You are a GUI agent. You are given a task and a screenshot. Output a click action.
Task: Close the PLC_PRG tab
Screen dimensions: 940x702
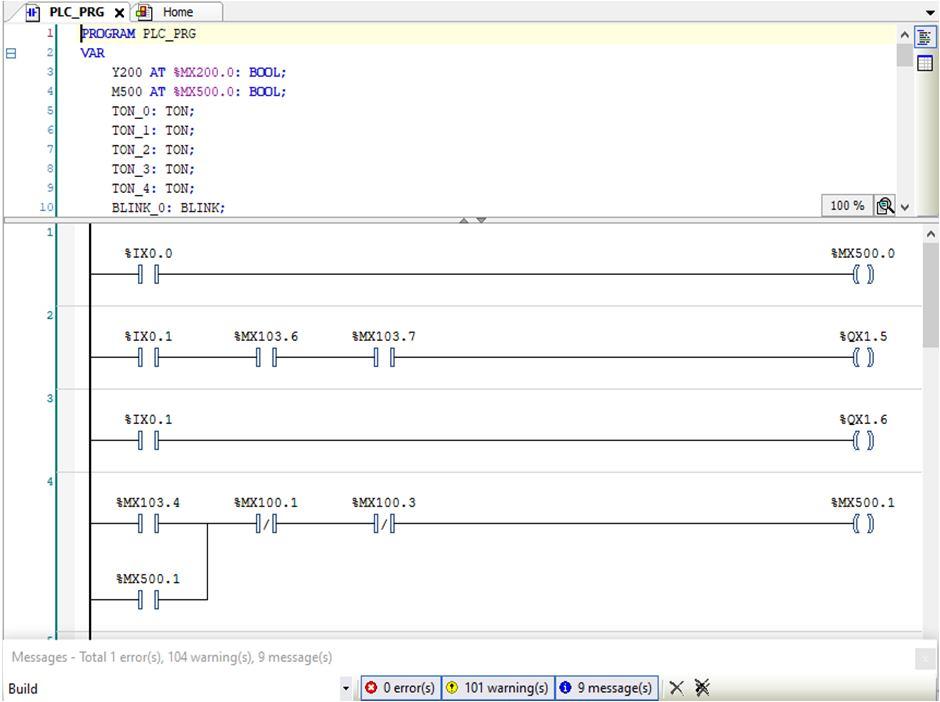pyautogui.click(x=119, y=13)
